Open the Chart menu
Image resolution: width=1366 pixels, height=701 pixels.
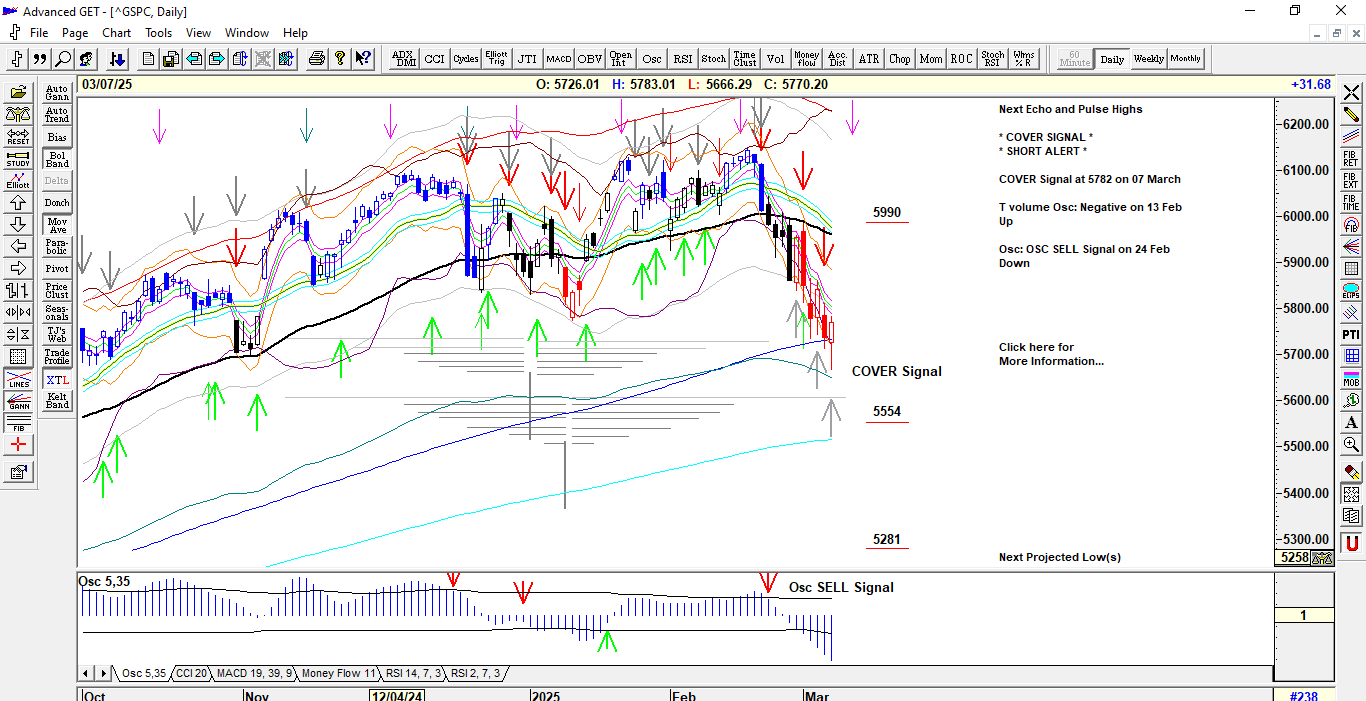pos(116,32)
